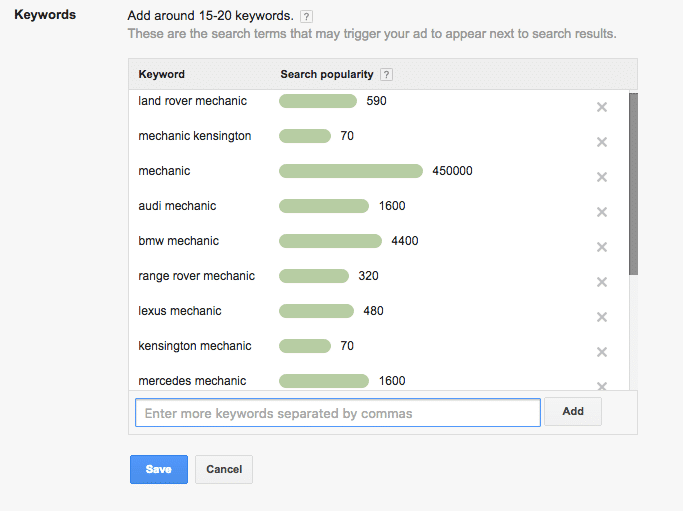The height and width of the screenshot is (511, 683).
Task: Click the popularity bar for 'mechanic'
Action: [351, 171]
